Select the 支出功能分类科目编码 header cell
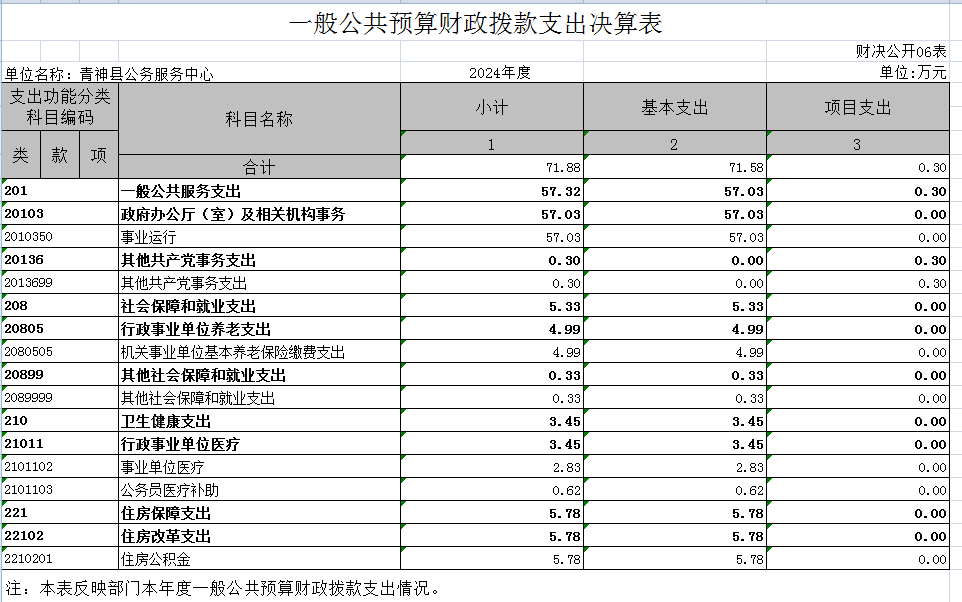 tap(60, 106)
